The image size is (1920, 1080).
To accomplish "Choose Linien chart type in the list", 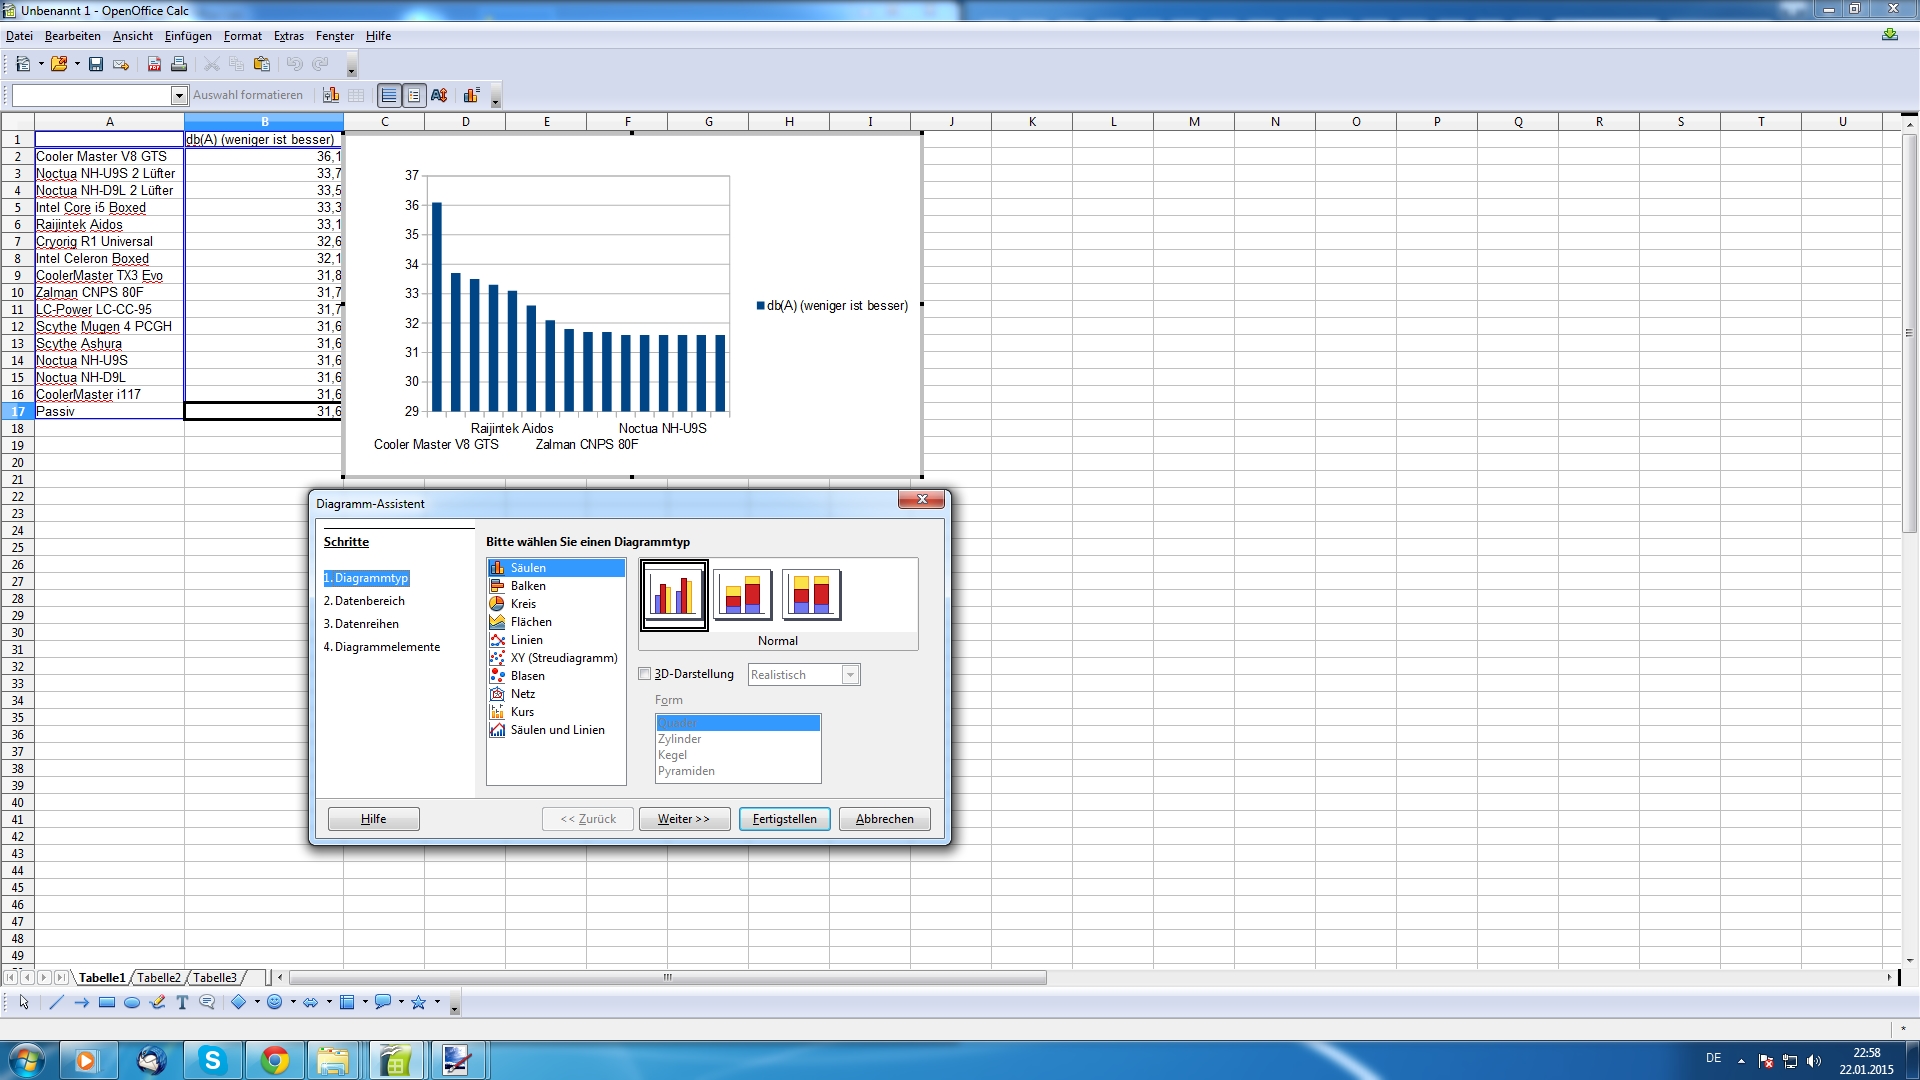I will tap(556, 640).
